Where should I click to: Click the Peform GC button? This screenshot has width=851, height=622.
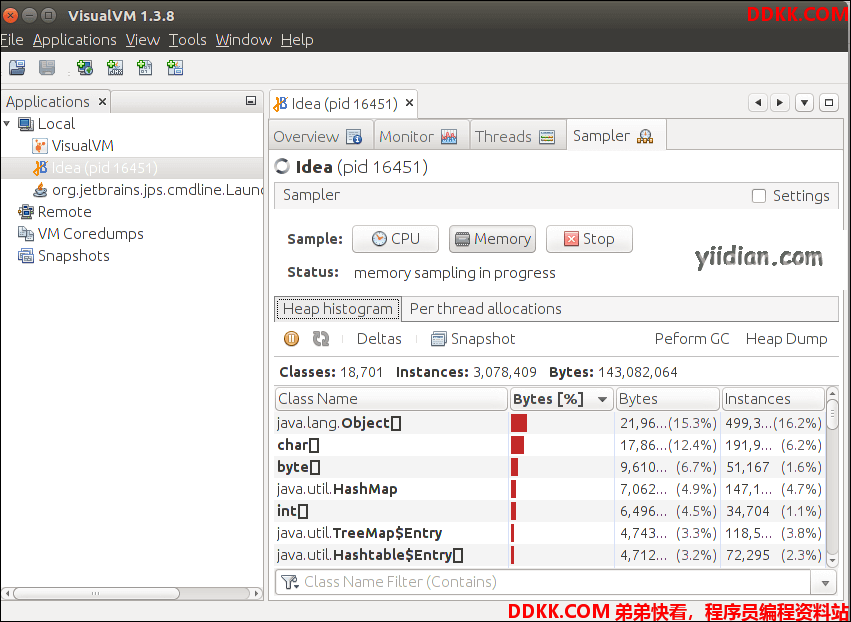point(692,339)
